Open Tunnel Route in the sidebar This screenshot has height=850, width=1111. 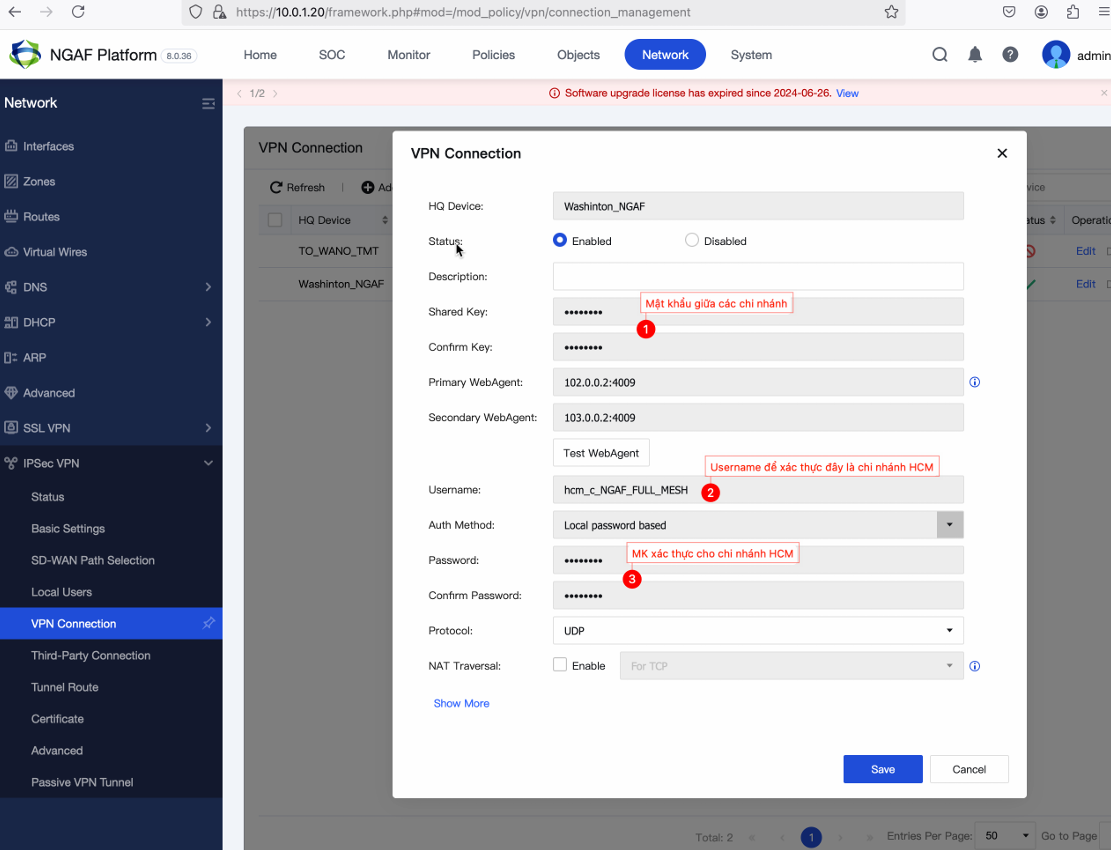(65, 687)
